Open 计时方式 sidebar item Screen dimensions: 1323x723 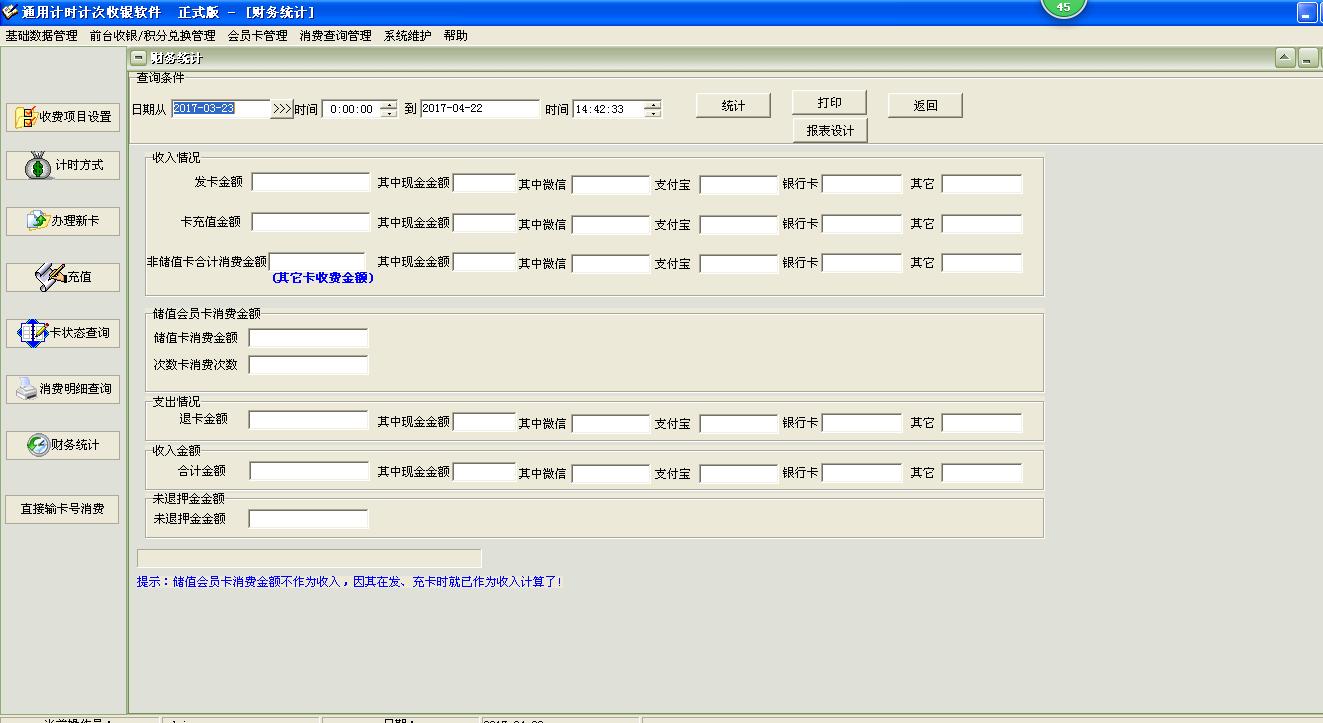[63, 166]
